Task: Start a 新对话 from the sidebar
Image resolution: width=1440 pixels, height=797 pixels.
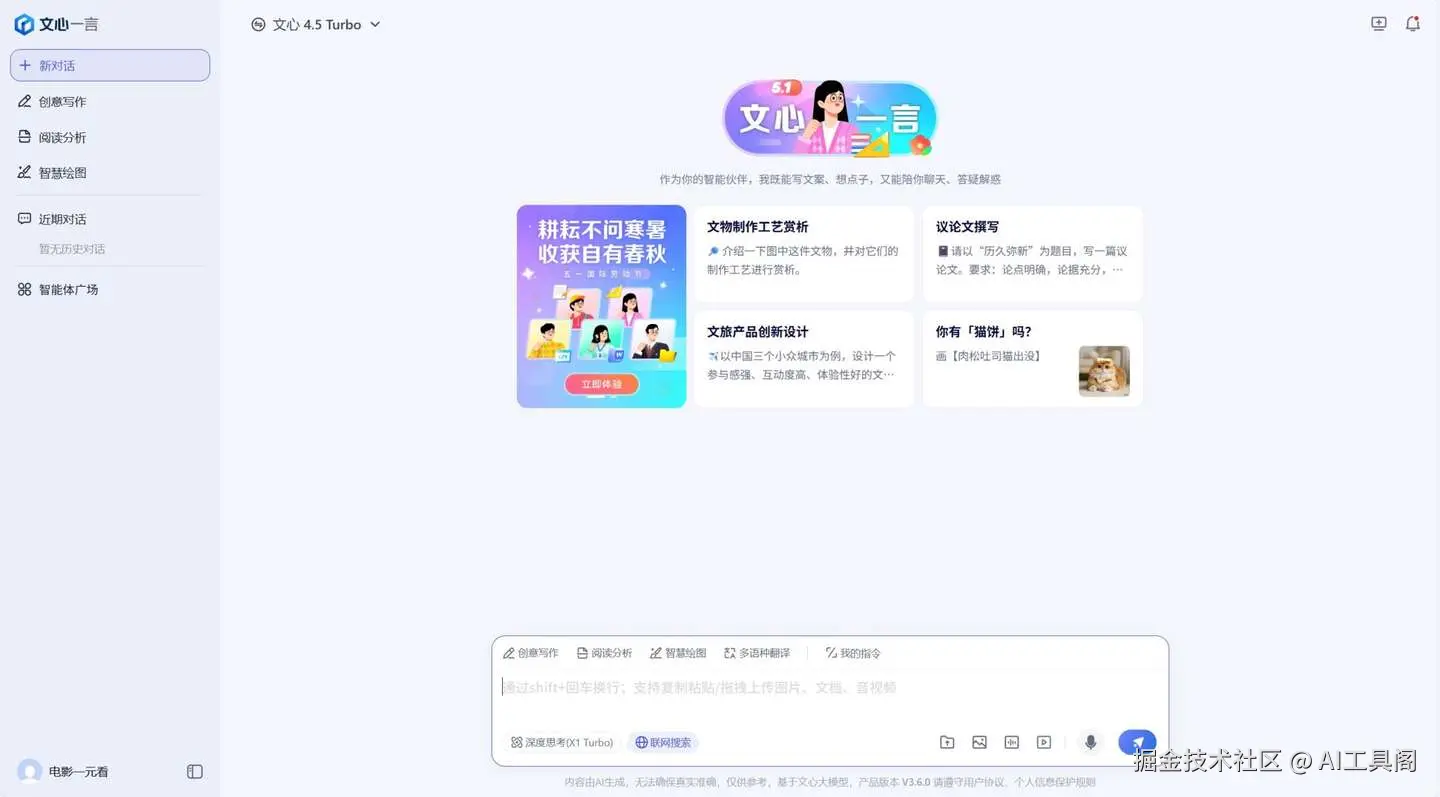Action: tap(110, 65)
